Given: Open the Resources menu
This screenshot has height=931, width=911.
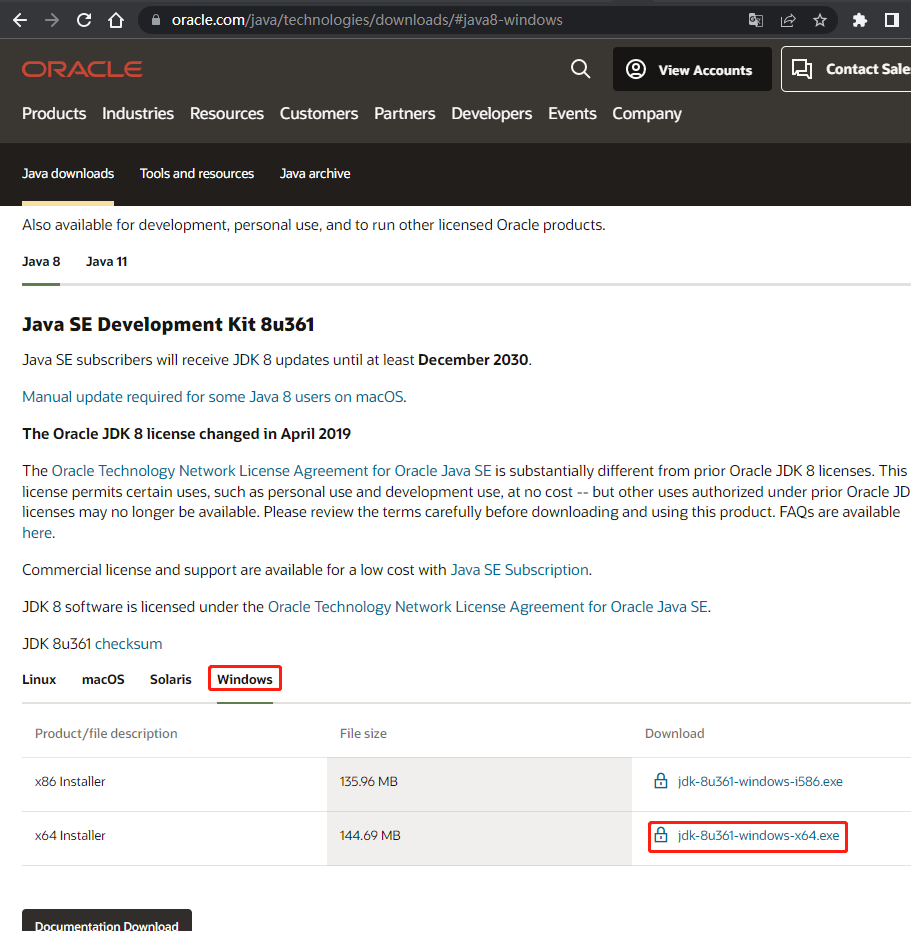Looking at the screenshot, I should (227, 113).
